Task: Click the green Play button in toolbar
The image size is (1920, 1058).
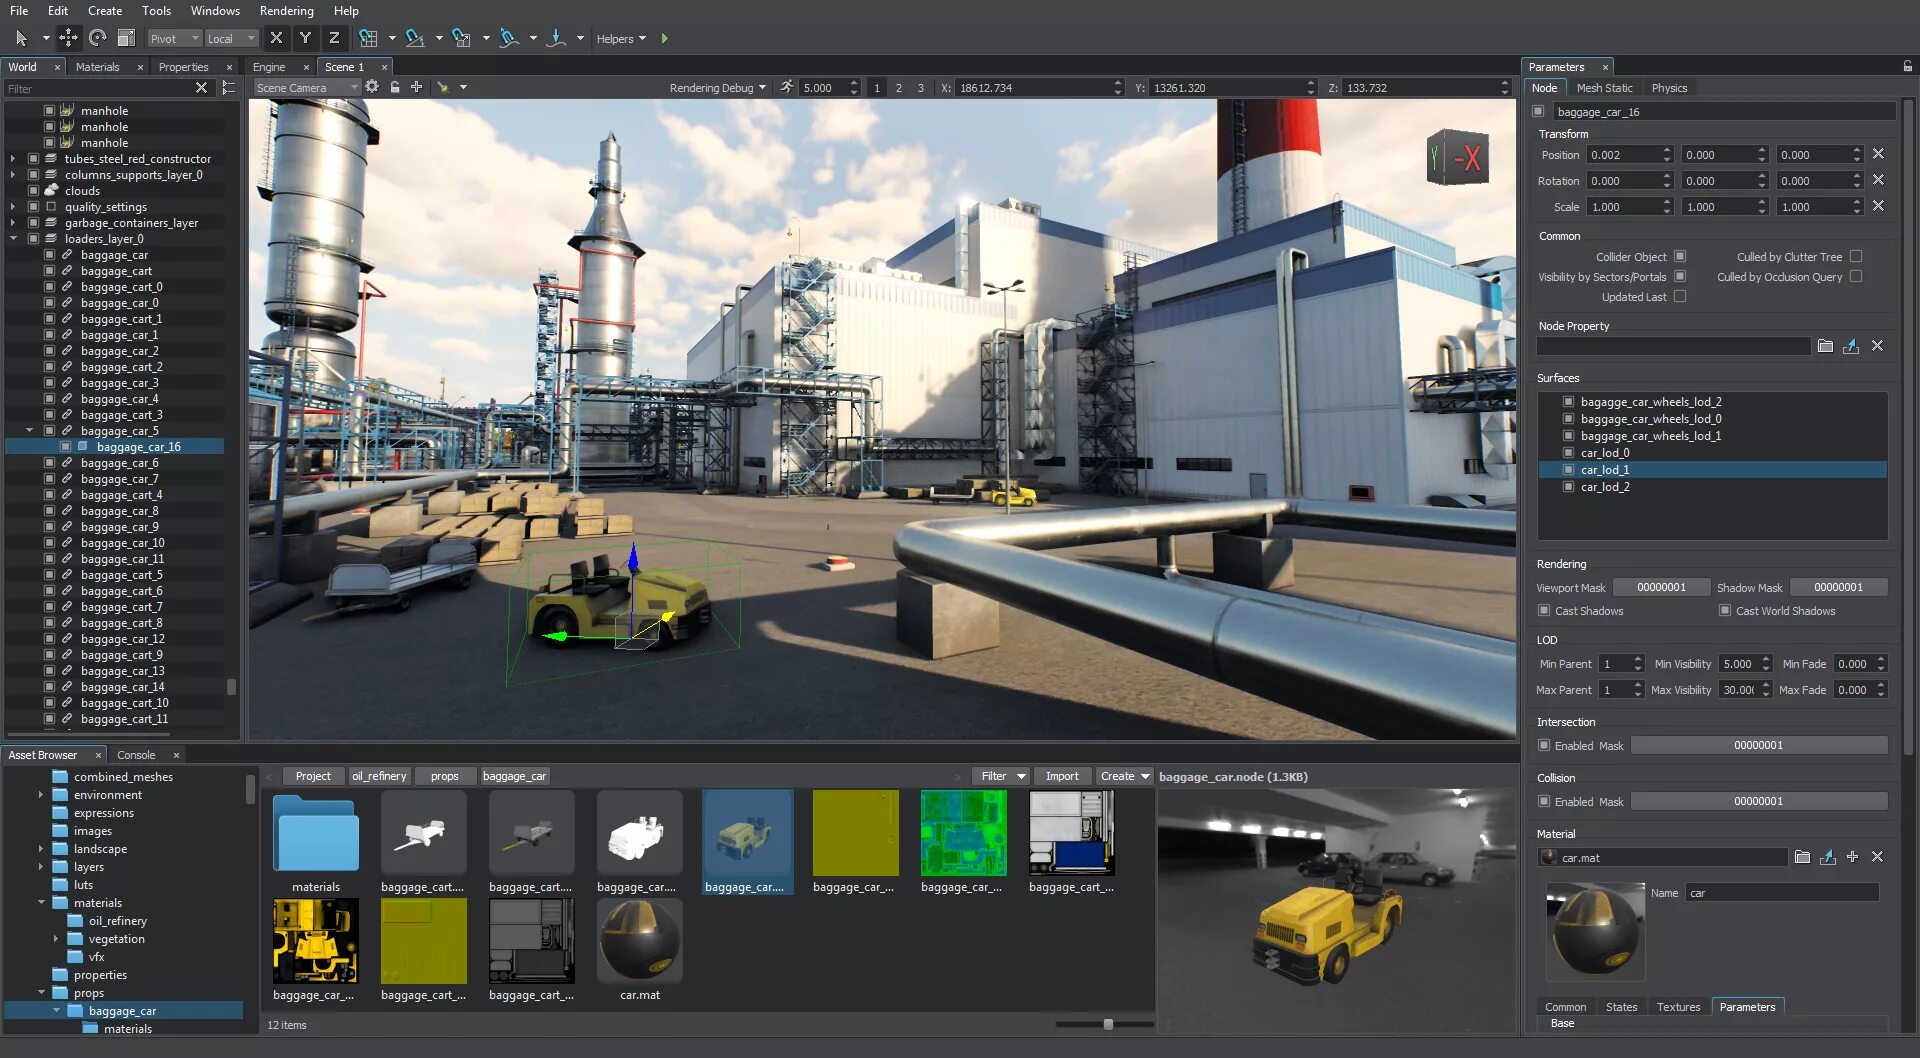Action: 664,39
